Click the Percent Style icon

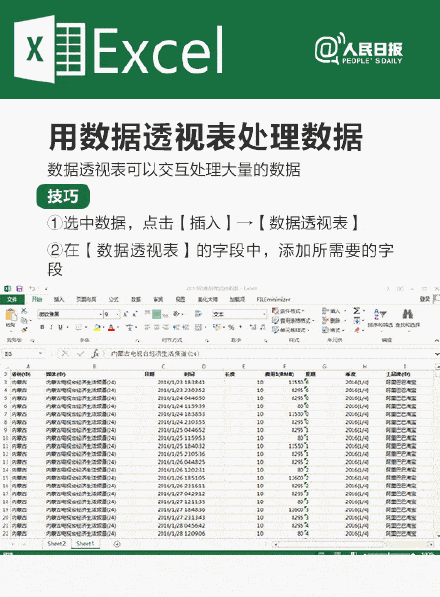click(231, 327)
